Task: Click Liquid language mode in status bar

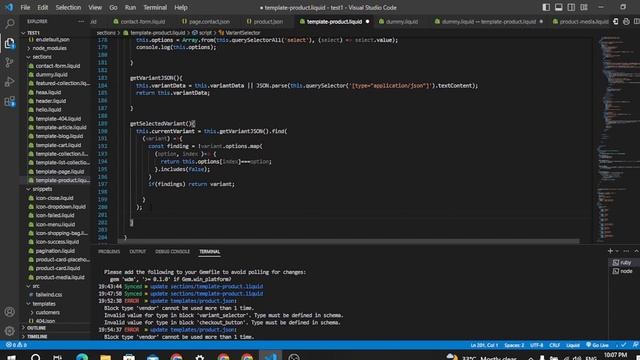Action: pyautogui.click(x=573, y=345)
